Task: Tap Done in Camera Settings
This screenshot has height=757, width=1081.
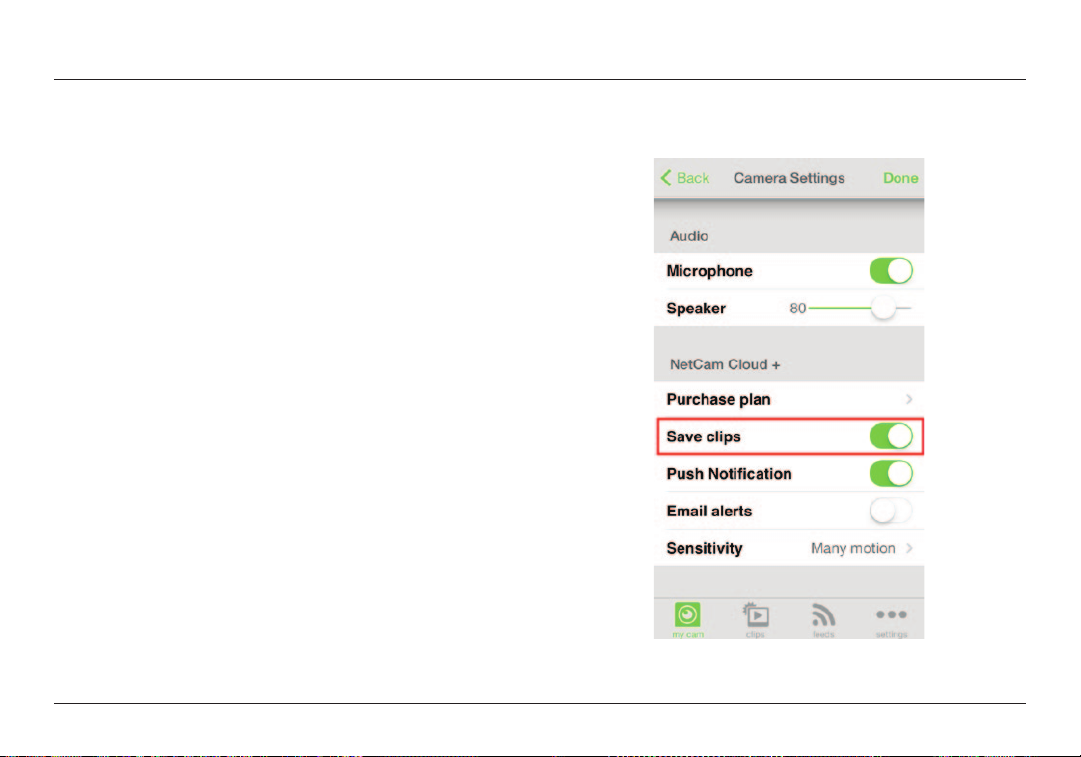Action: 900,178
